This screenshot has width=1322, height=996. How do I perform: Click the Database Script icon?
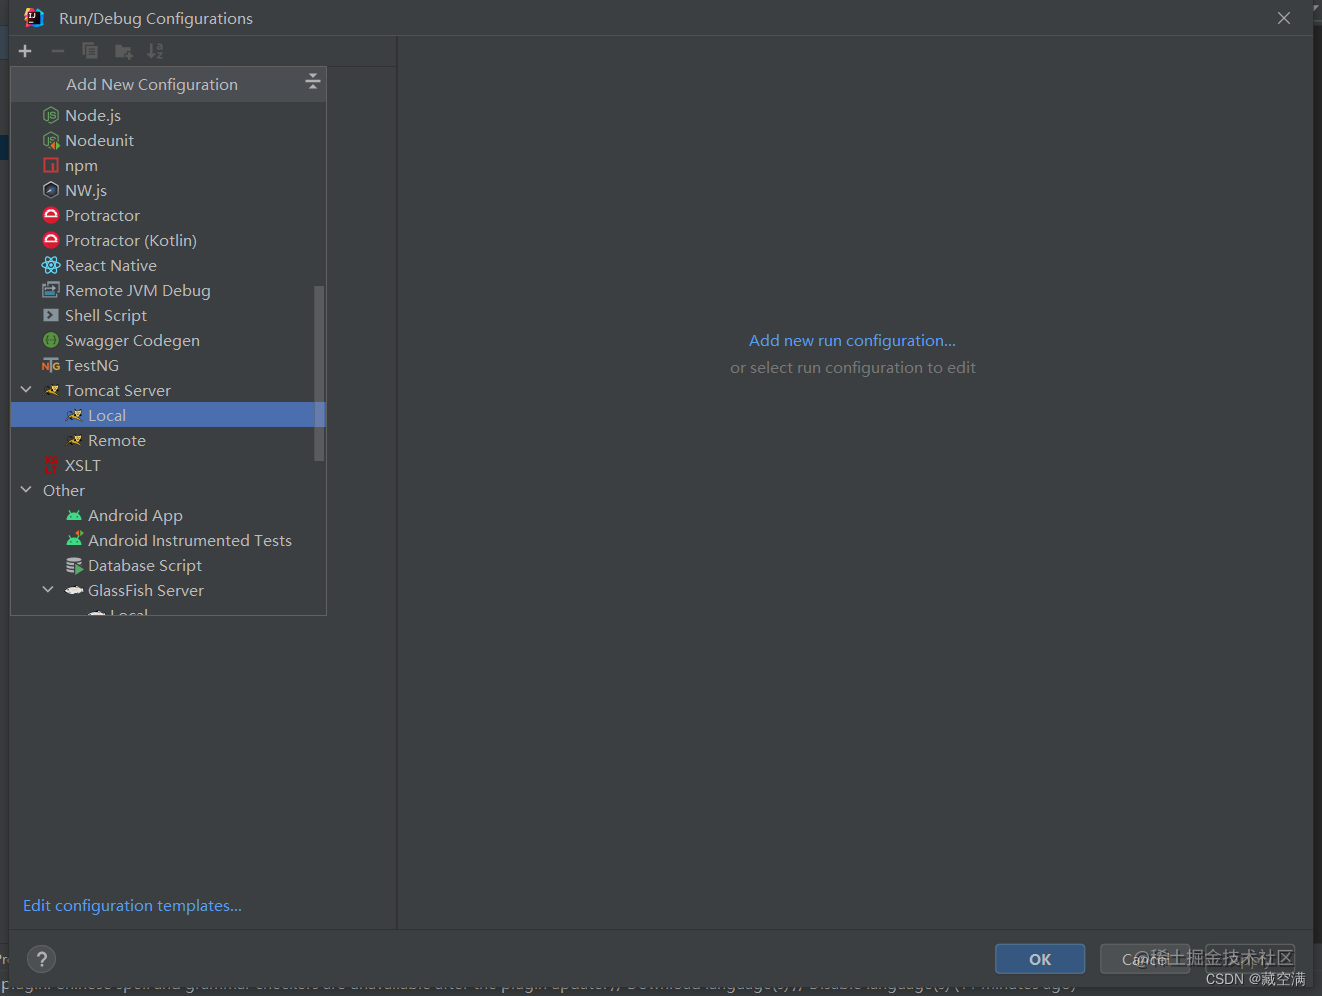[74, 565]
